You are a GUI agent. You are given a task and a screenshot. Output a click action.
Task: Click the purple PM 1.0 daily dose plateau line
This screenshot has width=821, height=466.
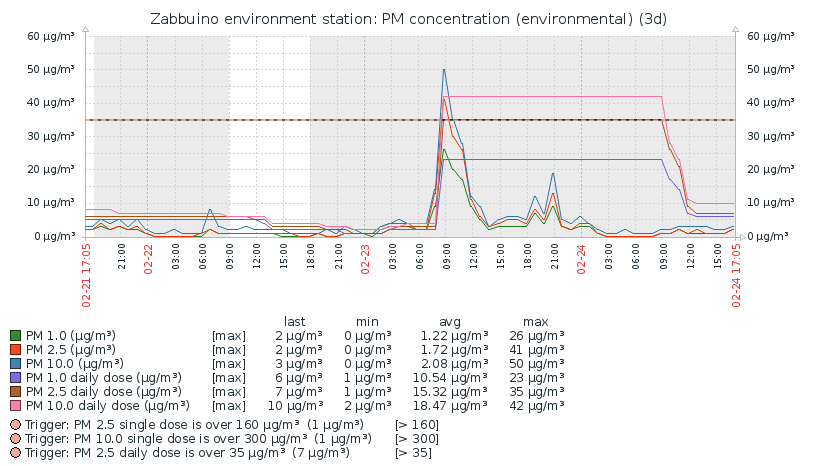tap(552, 159)
